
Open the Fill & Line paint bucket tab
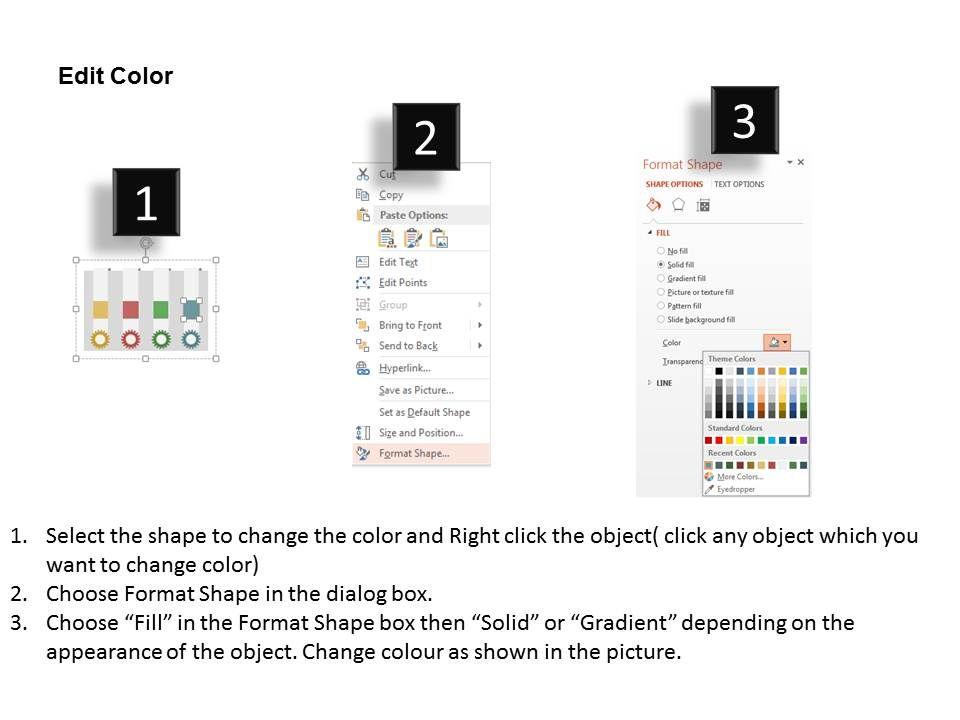pos(653,205)
